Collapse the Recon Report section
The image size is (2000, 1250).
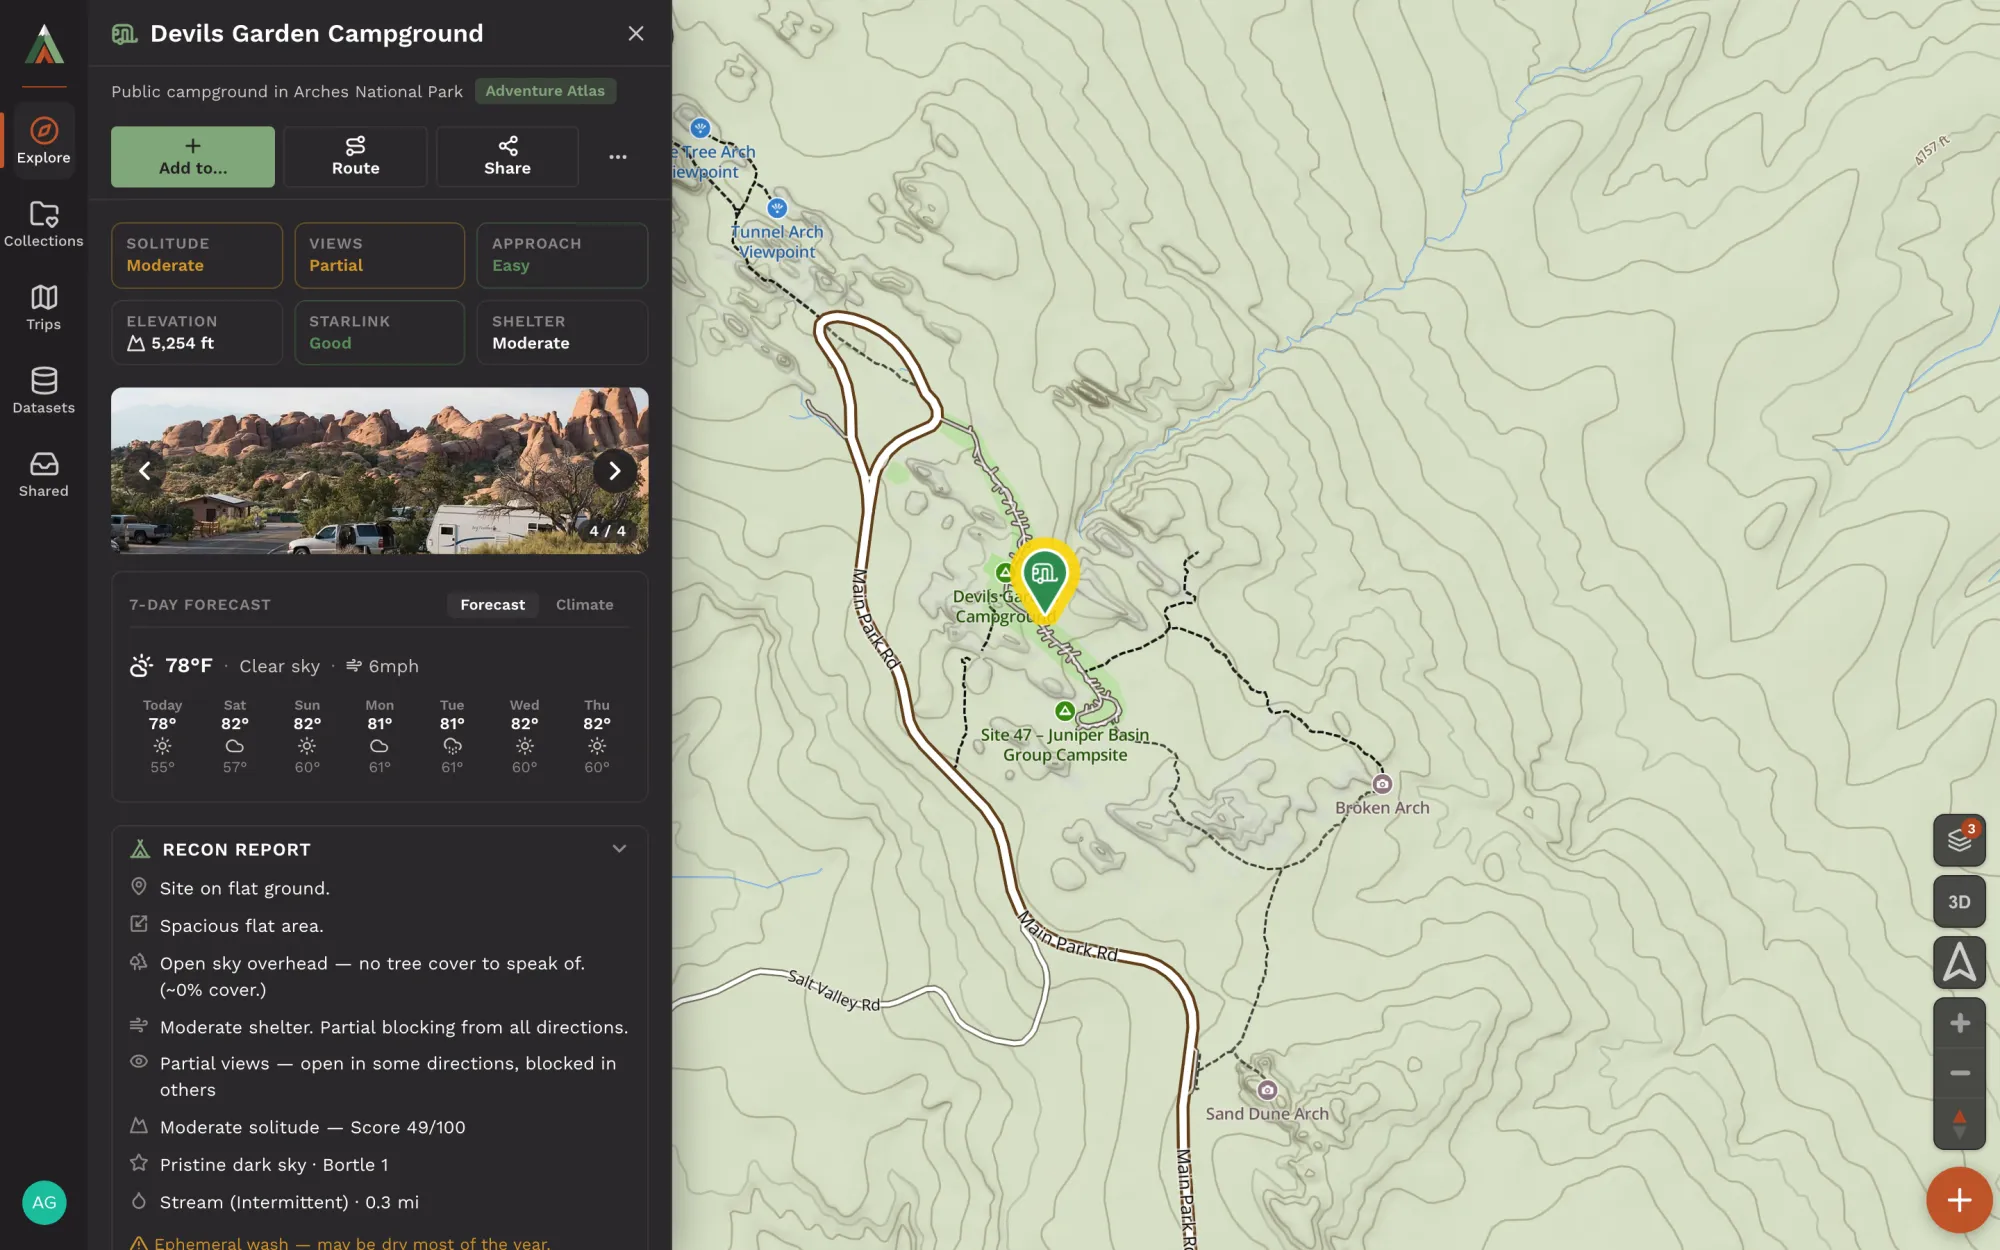point(619,849)
